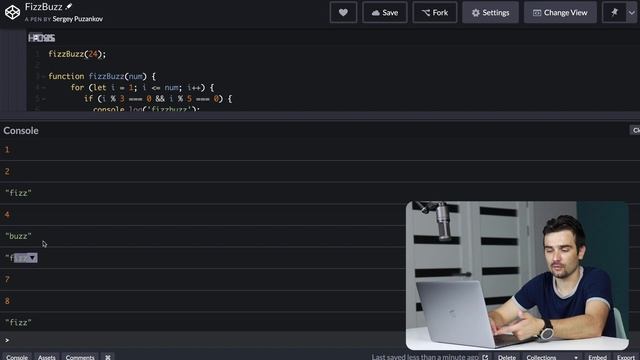Click the webcam video overlay

click(x=517, y=276)
